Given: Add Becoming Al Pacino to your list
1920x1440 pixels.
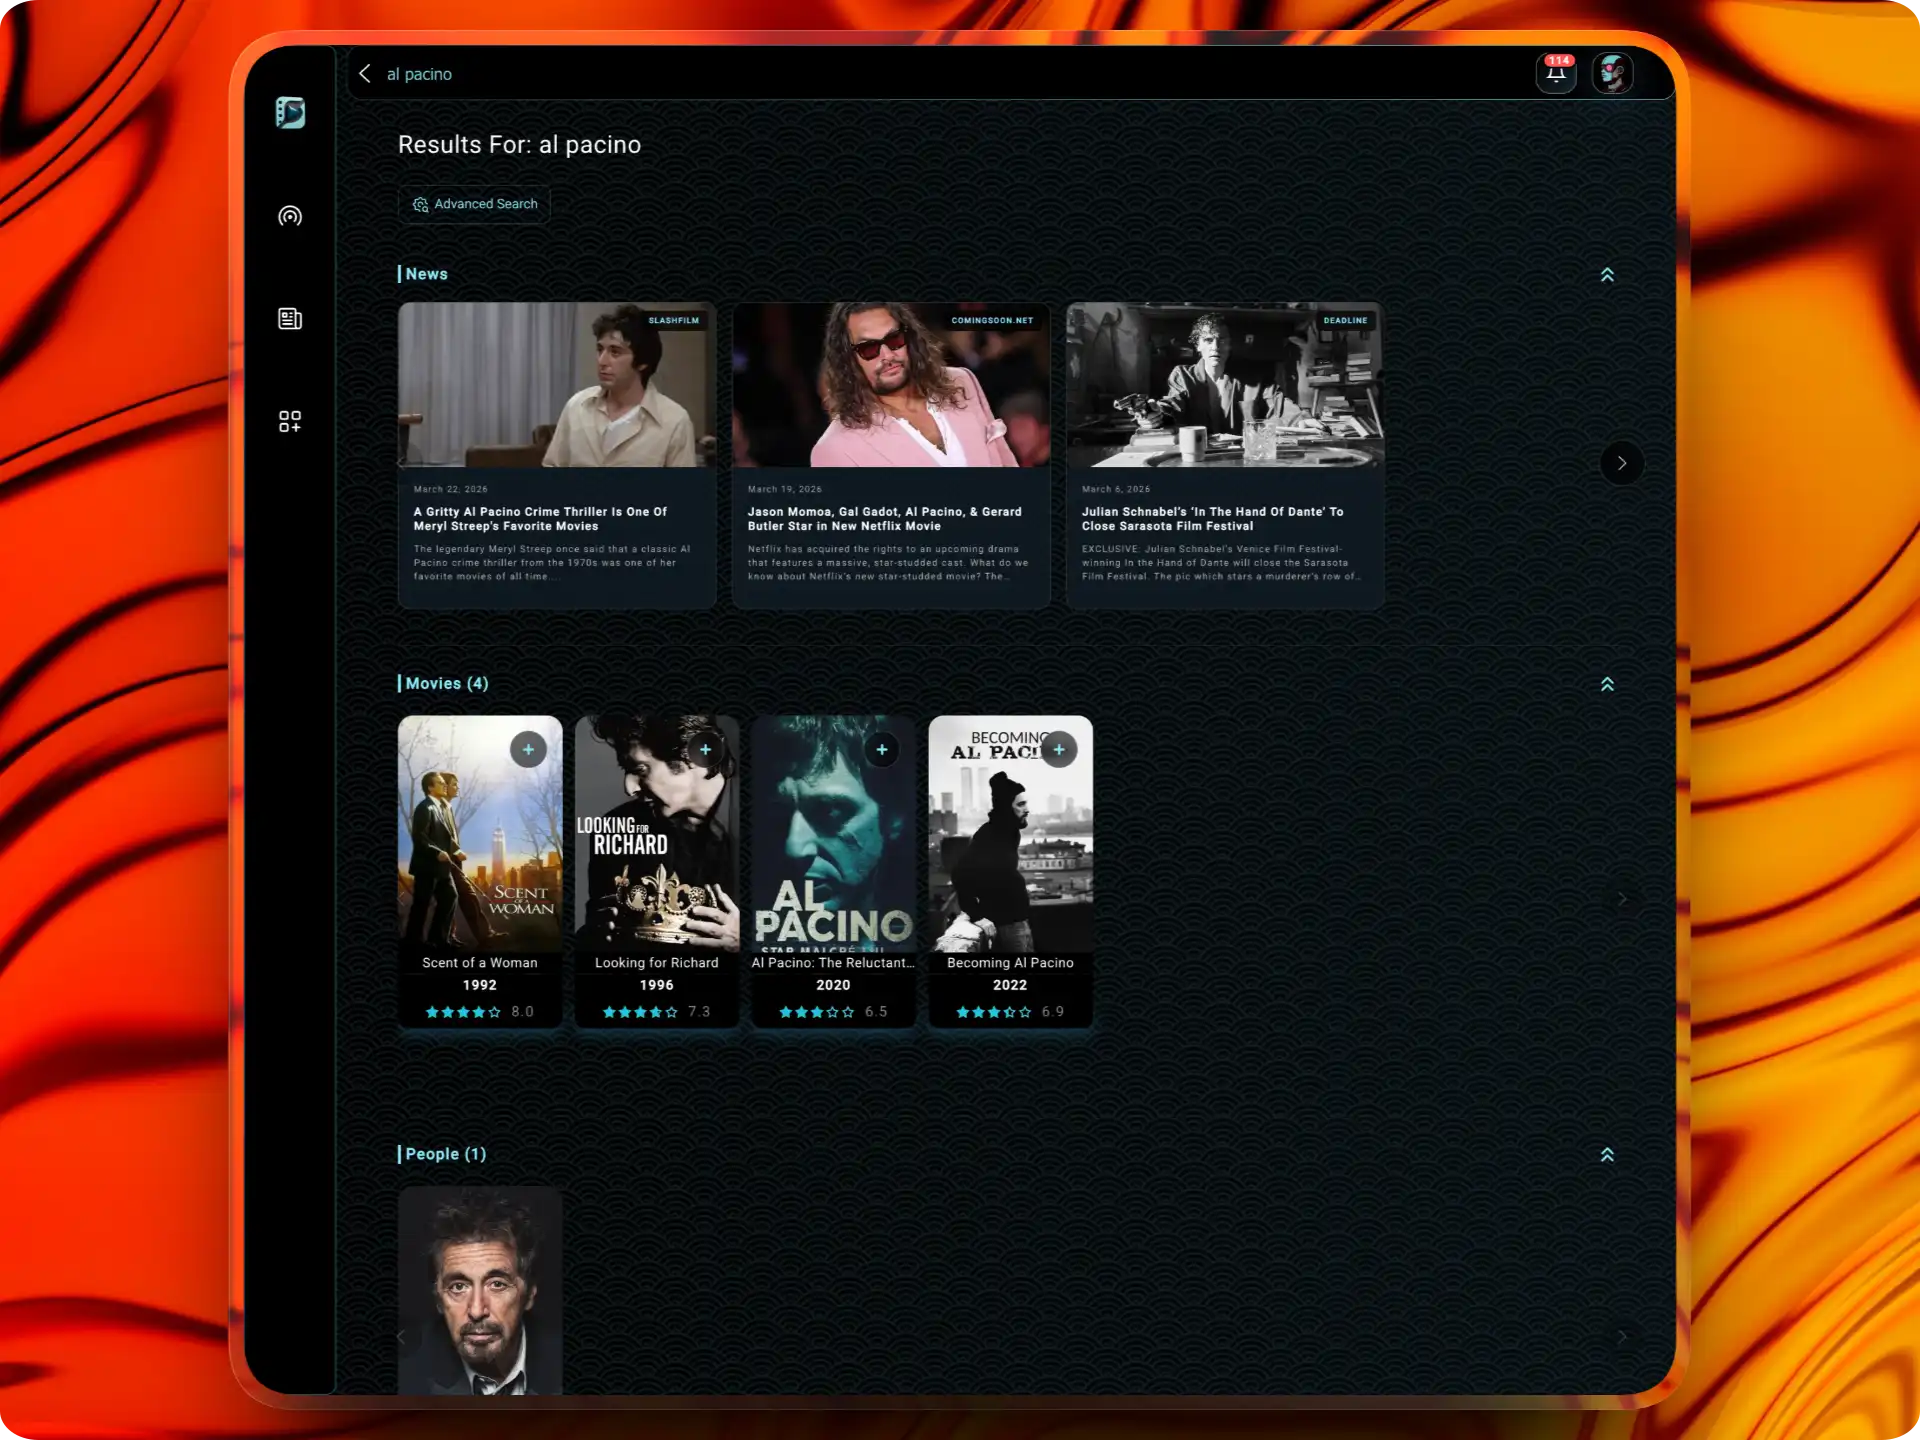Looking at the screenshot, I should tap(1059, 748).
